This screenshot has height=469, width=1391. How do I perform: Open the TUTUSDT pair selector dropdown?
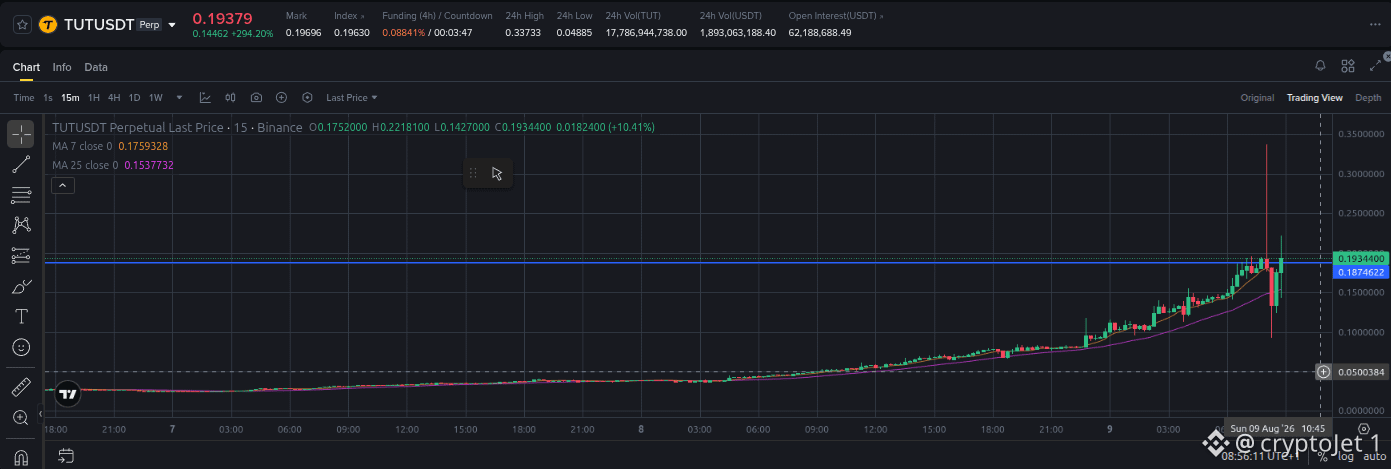(x=172, y=24)
